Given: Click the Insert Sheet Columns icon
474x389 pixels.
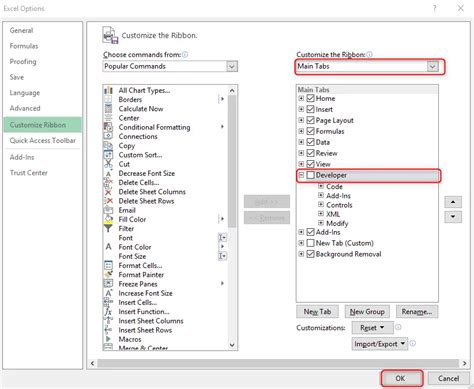Looking at the screenshot, I should (x=108, y=321).
